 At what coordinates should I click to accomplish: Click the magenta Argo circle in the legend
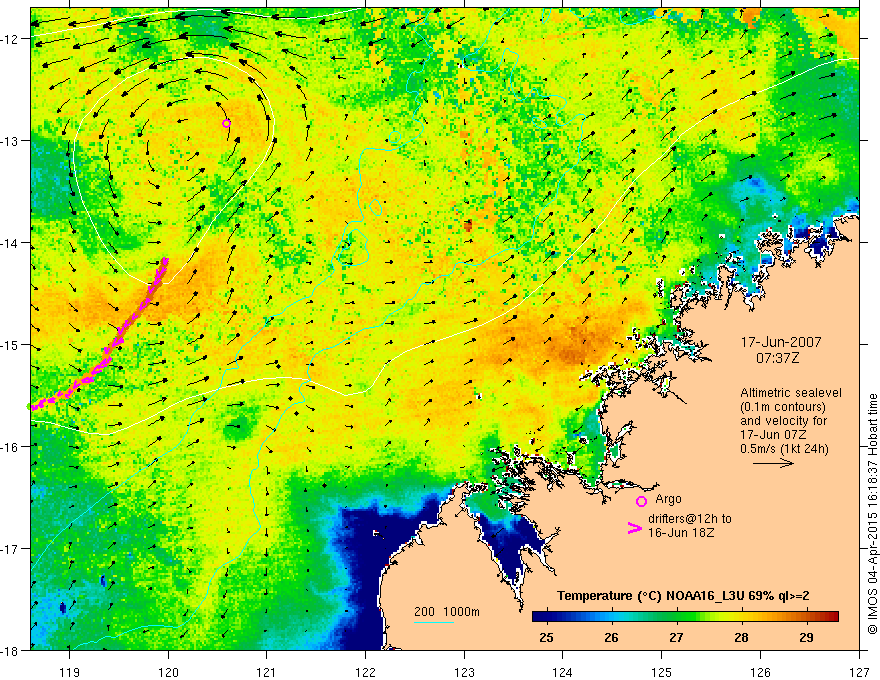point(641,501)
